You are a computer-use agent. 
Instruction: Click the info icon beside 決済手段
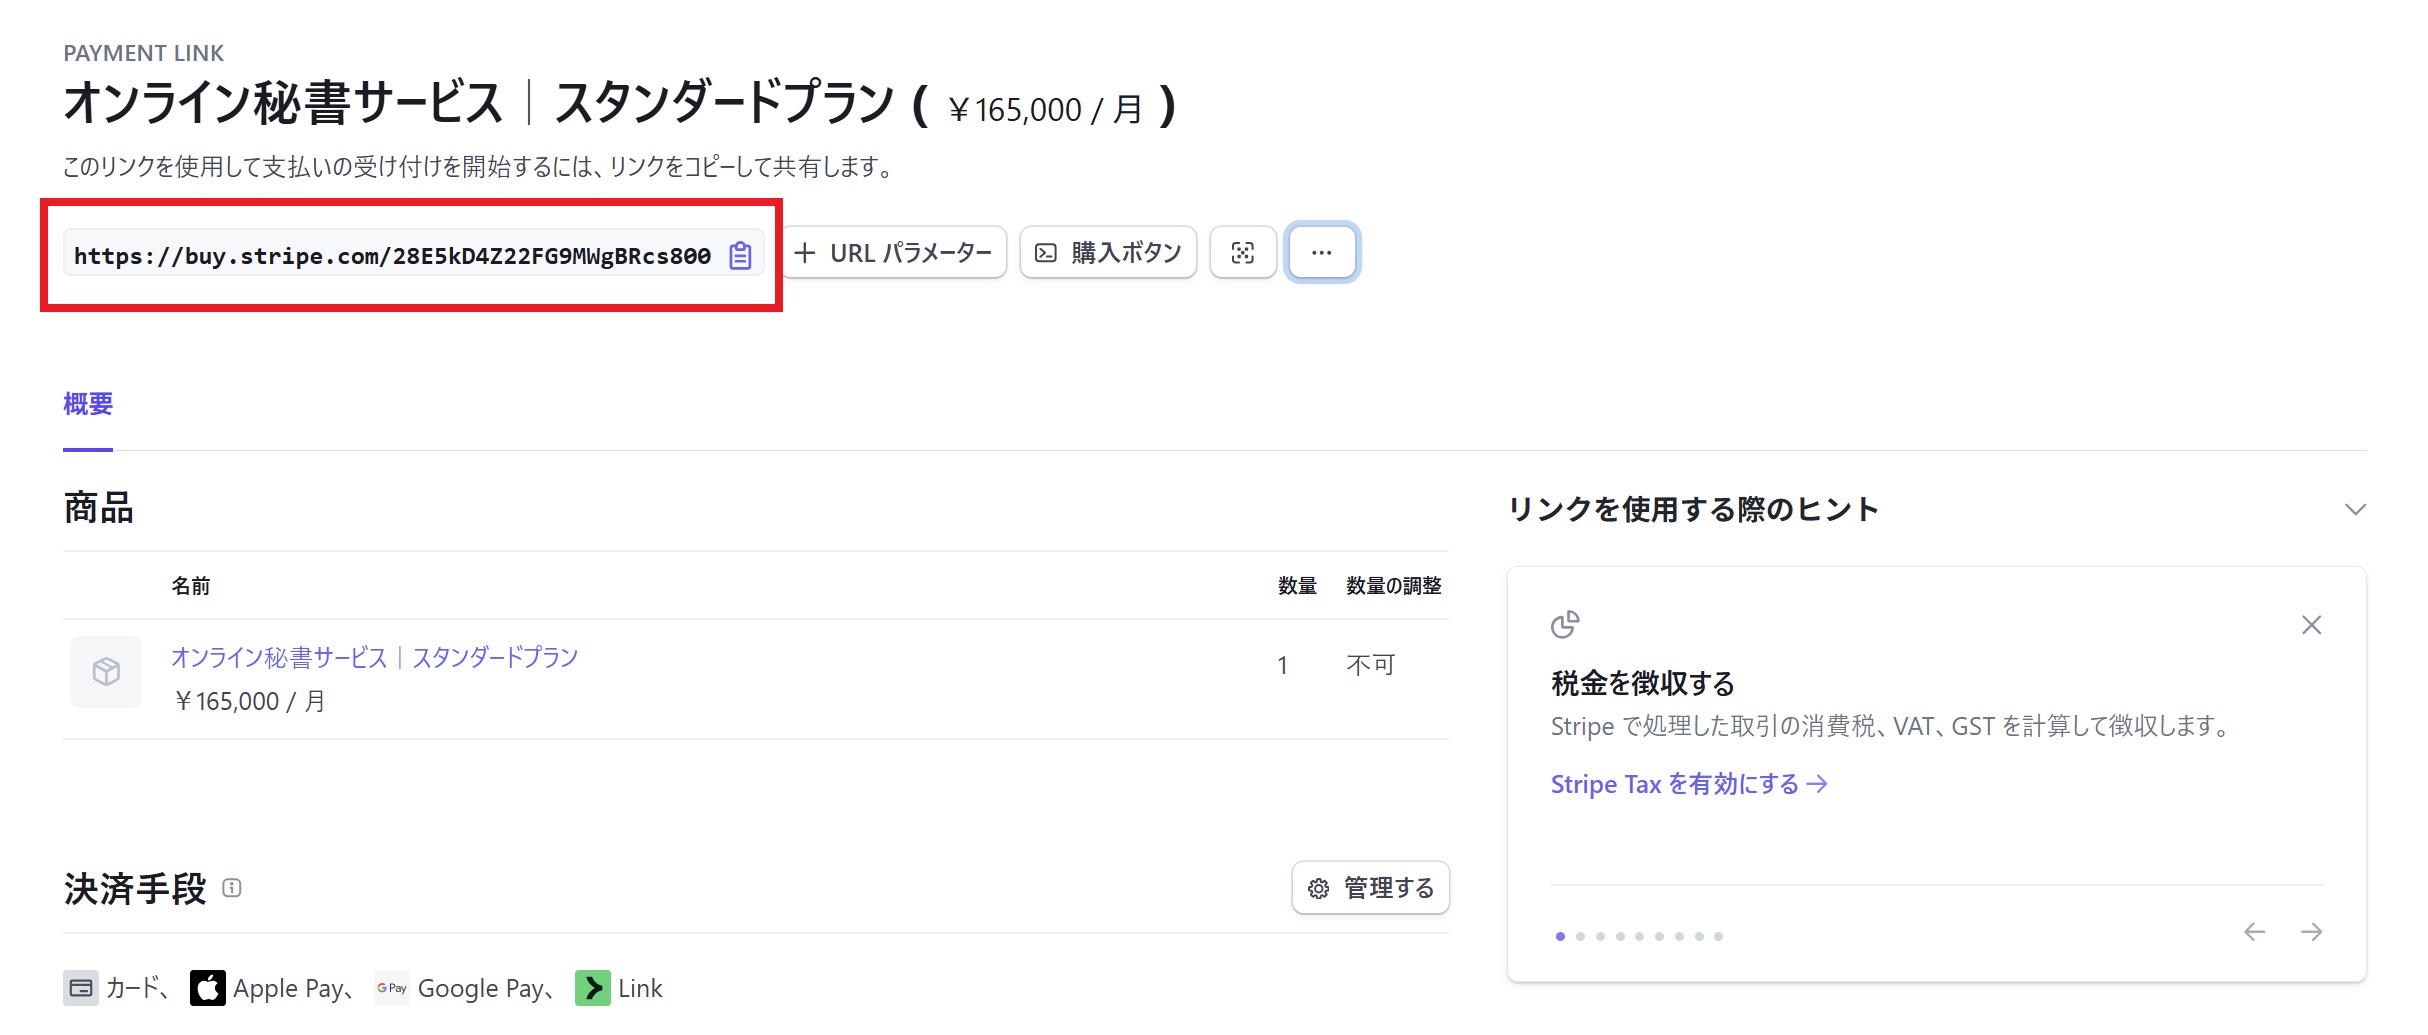coord(232,888)
